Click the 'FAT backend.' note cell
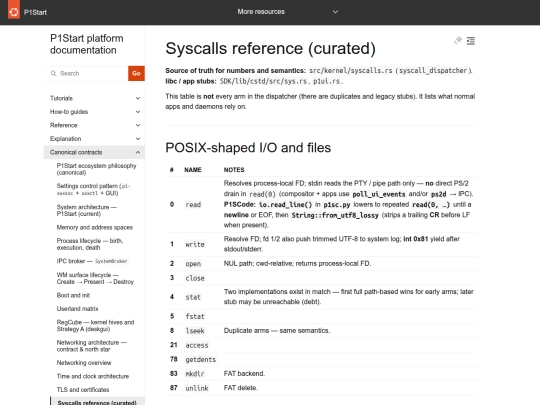The height and width of the screenshot is (405, 540). click(x=244, y=374)
